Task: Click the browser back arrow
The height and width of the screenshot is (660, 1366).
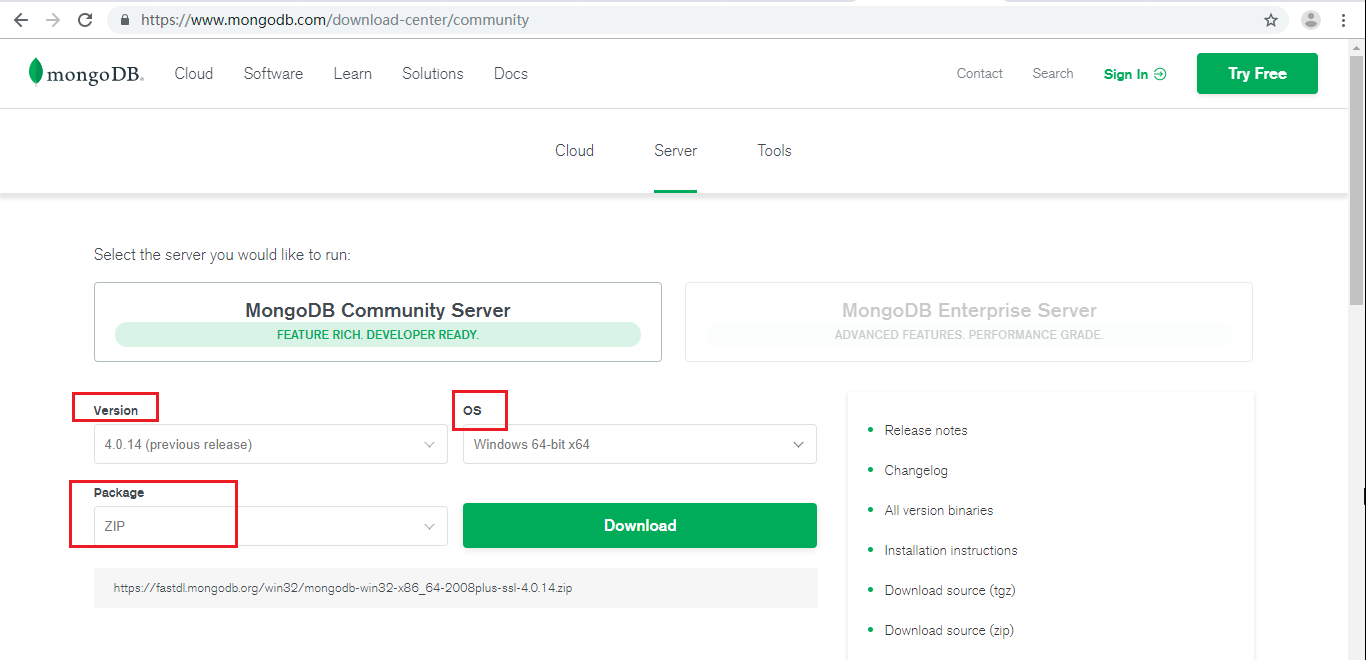Action: click(x=21, y=19)
